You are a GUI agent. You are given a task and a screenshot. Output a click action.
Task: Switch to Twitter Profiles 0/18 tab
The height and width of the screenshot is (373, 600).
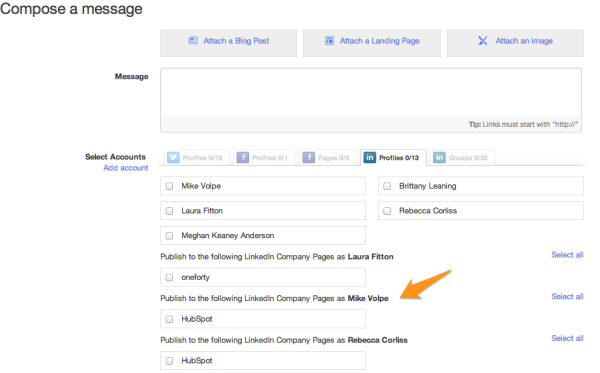pyautogui.click(x=197, y=158)
